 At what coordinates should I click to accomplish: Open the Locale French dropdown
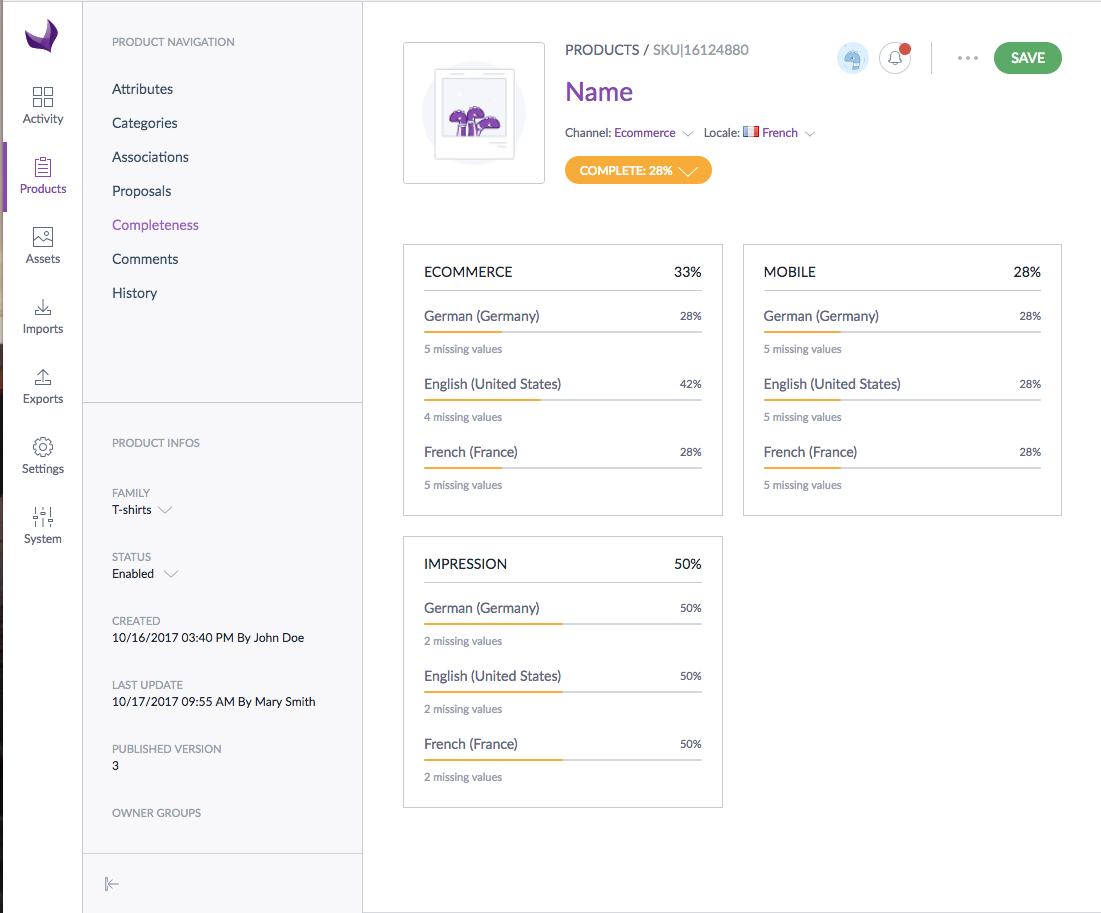point(780,132)
